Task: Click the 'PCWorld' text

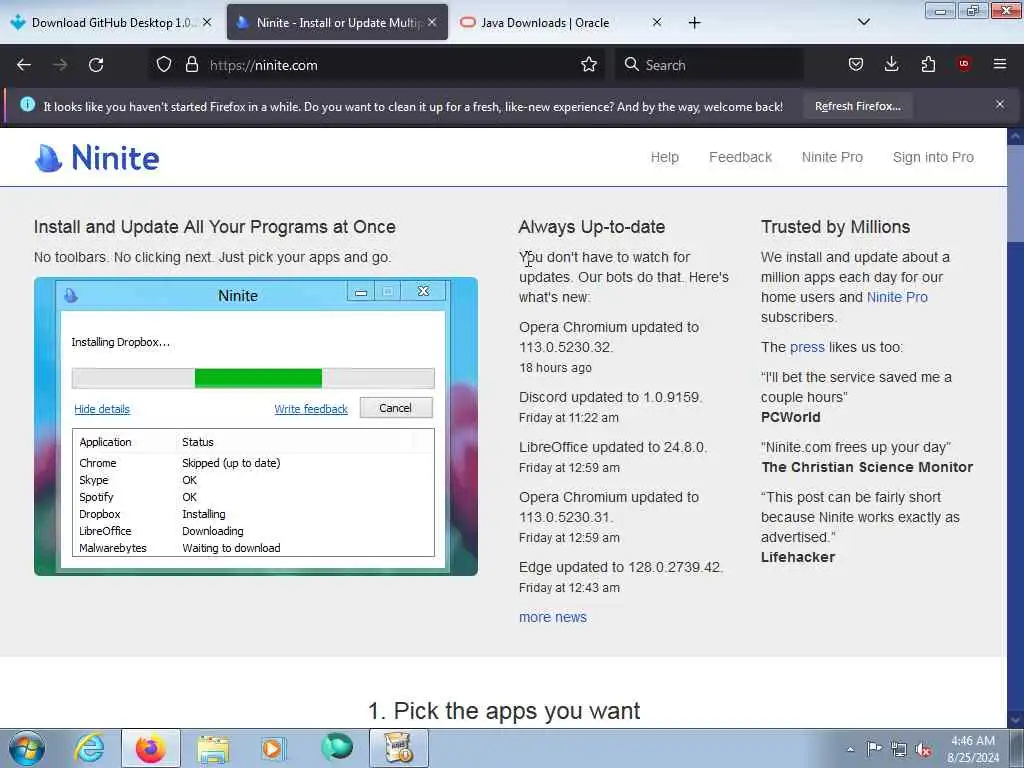Action: [x=790, y=417]
